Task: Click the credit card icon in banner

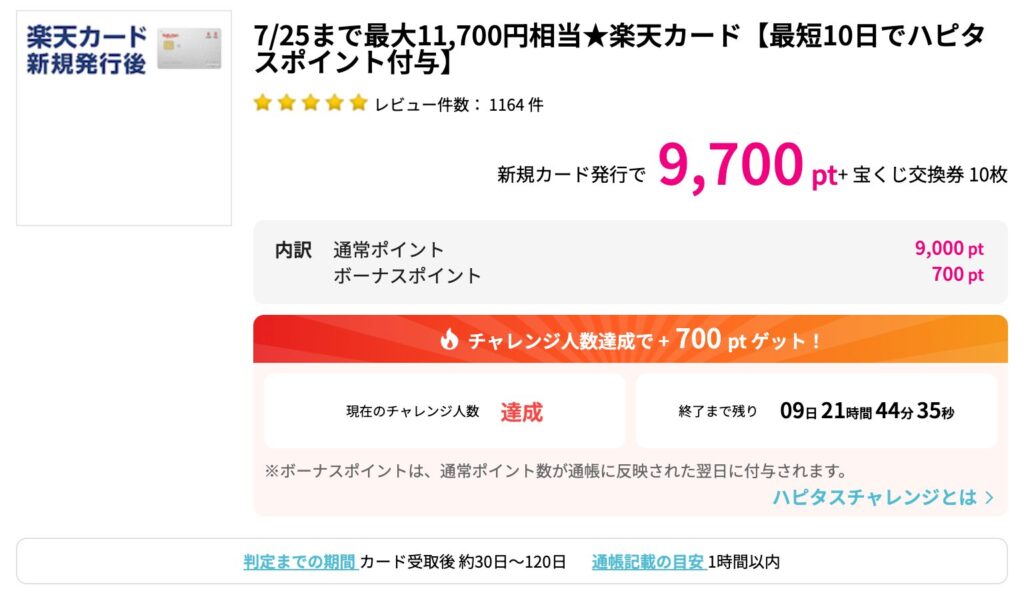Action: (x=189, y=48)
